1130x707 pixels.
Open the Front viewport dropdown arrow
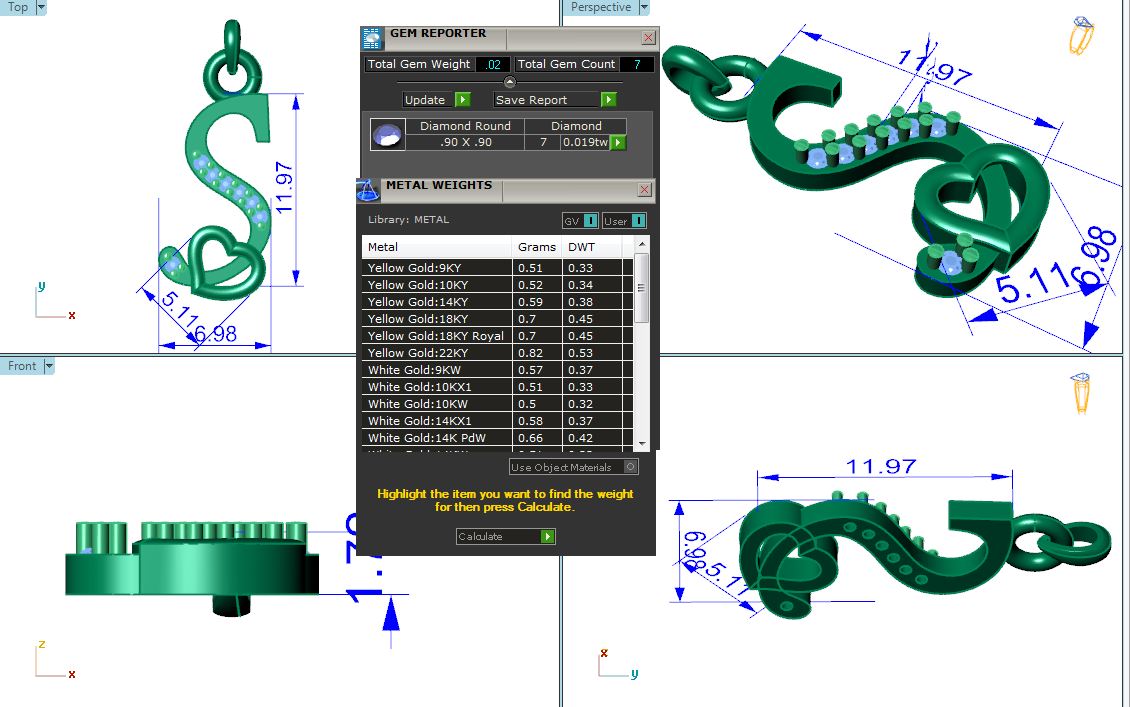coord(48,366)
